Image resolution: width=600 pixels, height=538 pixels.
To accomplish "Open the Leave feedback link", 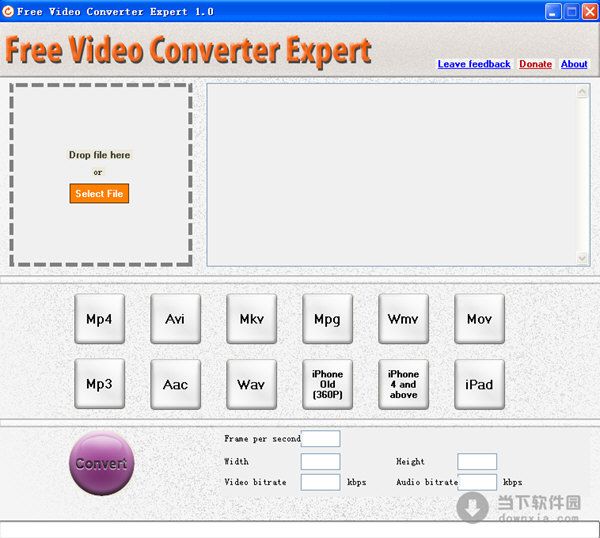I will pos(474,64).
